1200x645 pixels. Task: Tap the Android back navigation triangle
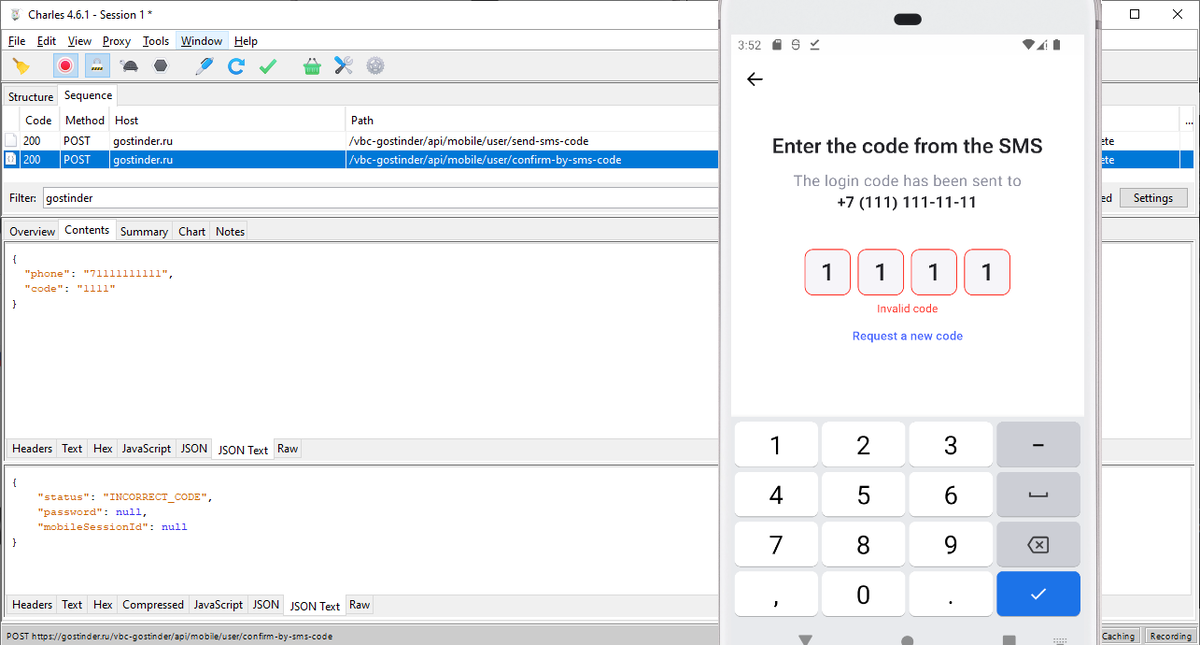point(805,639)
